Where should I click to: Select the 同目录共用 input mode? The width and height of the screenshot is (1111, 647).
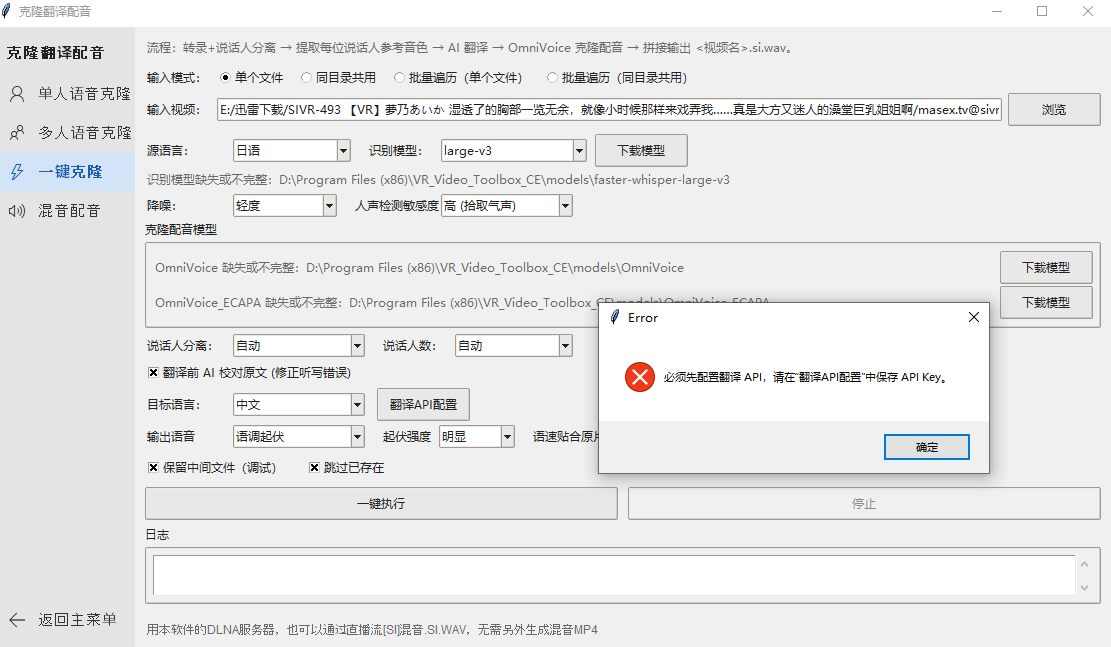pyautogui.click(x=306, y=78)
